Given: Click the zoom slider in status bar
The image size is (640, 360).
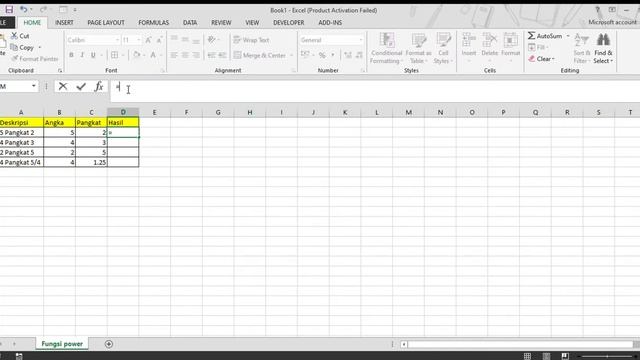Looking at the screenshot, I should click(608, 356).
